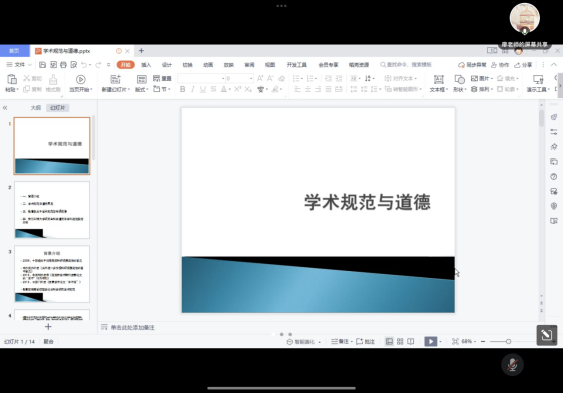Click the save icon in quick toolbar

click(x=42, y=65)
